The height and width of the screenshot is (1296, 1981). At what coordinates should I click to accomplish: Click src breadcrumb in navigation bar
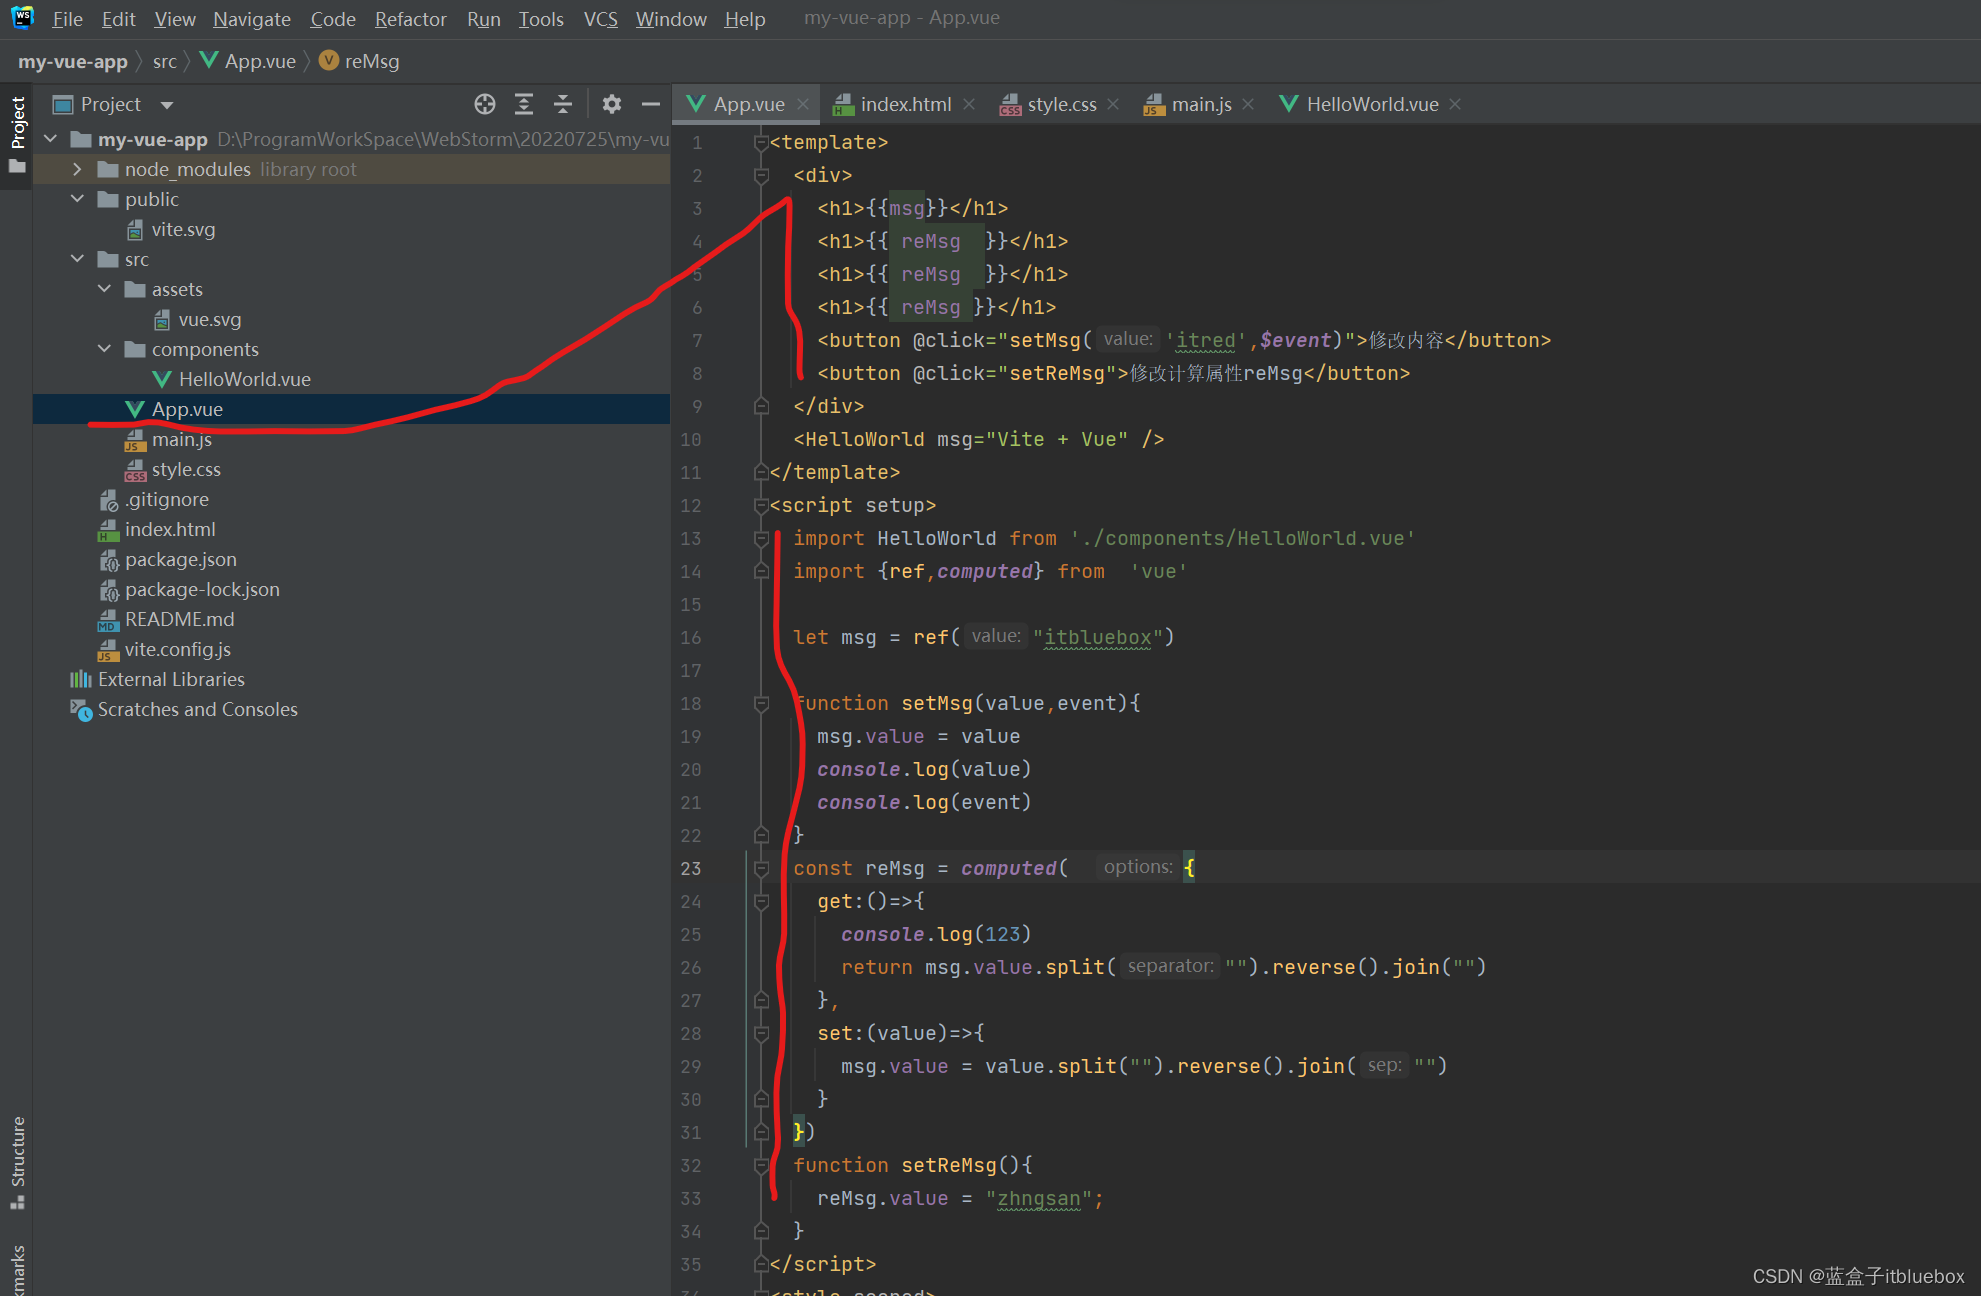164,61
